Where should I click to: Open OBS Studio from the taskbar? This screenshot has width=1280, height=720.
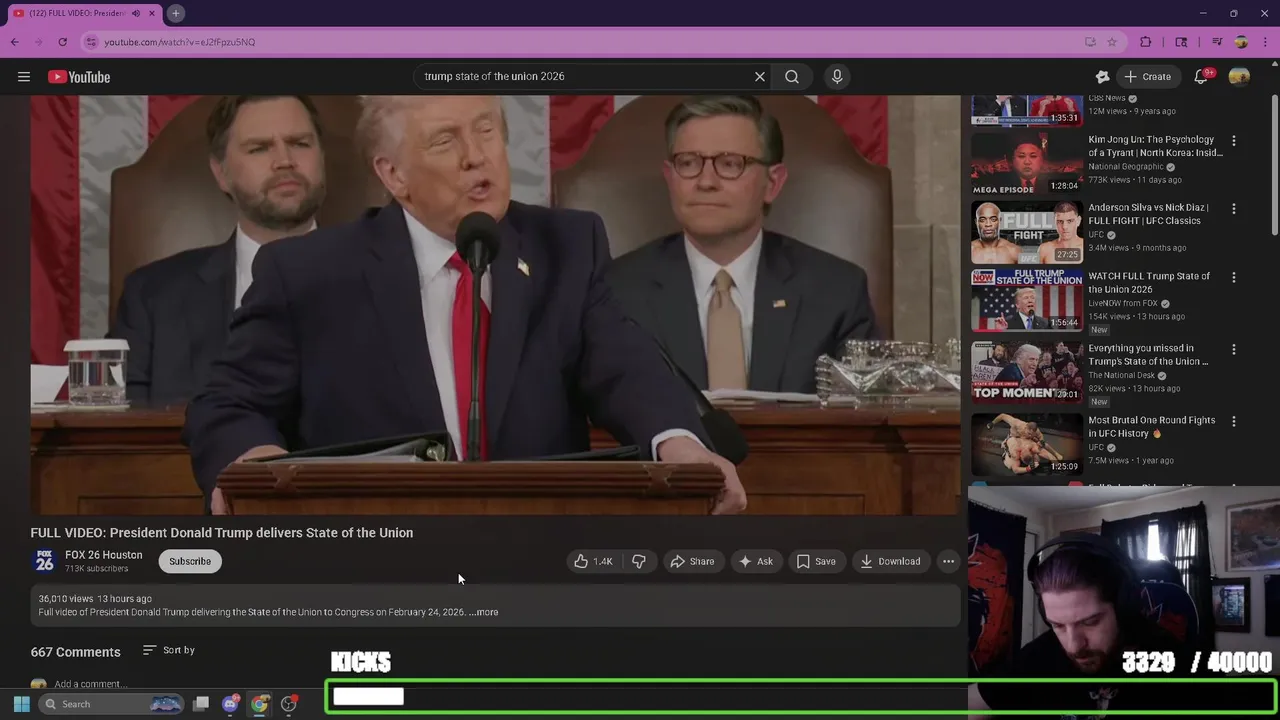pos(289,704)
